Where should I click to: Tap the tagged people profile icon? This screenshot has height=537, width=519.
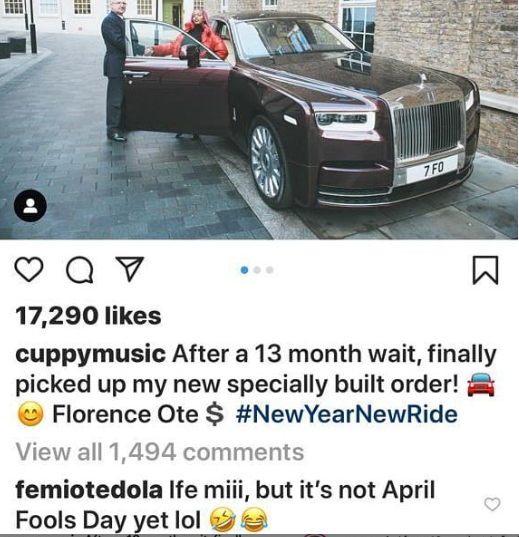pyautogui.click(x=30, y=206)
